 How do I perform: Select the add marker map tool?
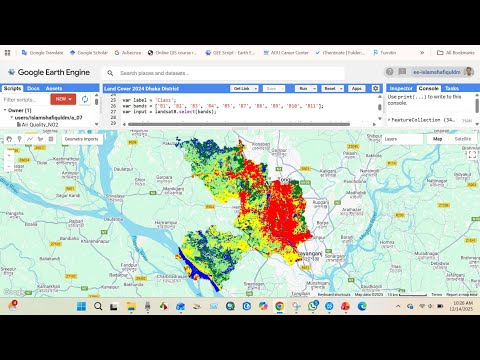(20, 139)
